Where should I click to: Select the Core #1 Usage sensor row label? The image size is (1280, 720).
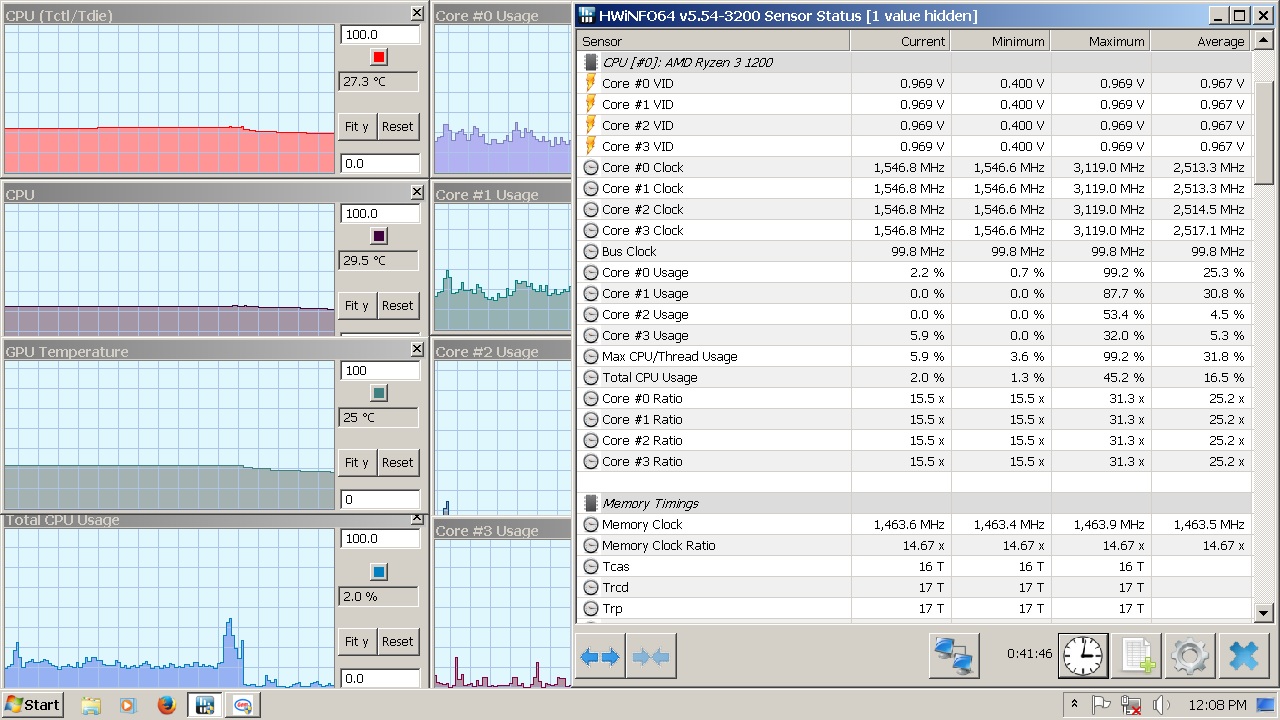[x=645, y=293]
